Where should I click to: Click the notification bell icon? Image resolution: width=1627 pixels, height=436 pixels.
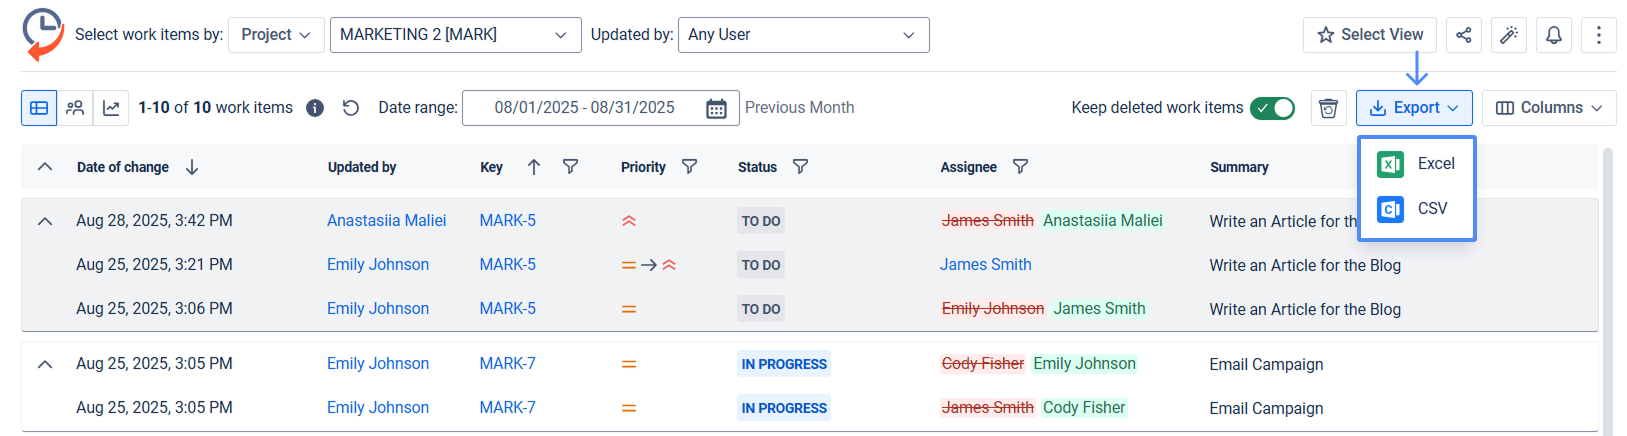coord(1553,35)
